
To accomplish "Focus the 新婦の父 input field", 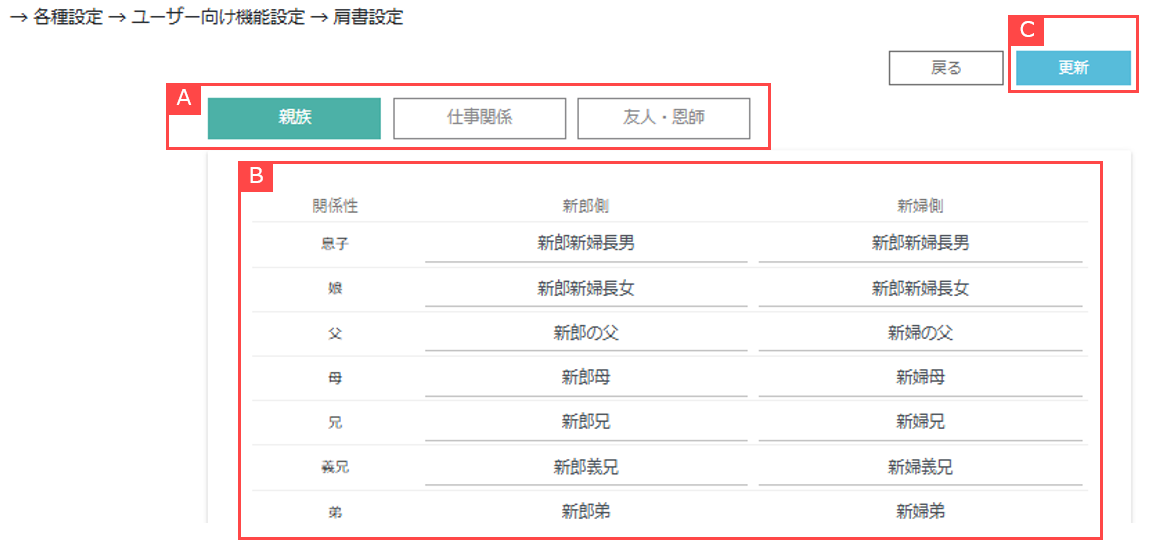I will tap(920, 333).
